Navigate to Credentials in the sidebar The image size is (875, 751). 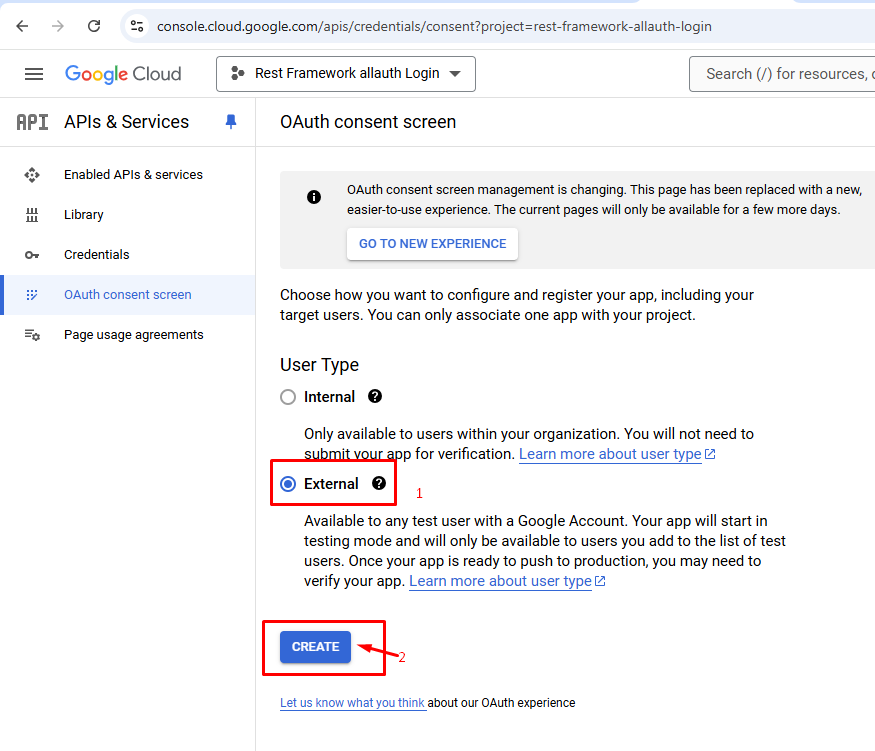tap(96, 255)
